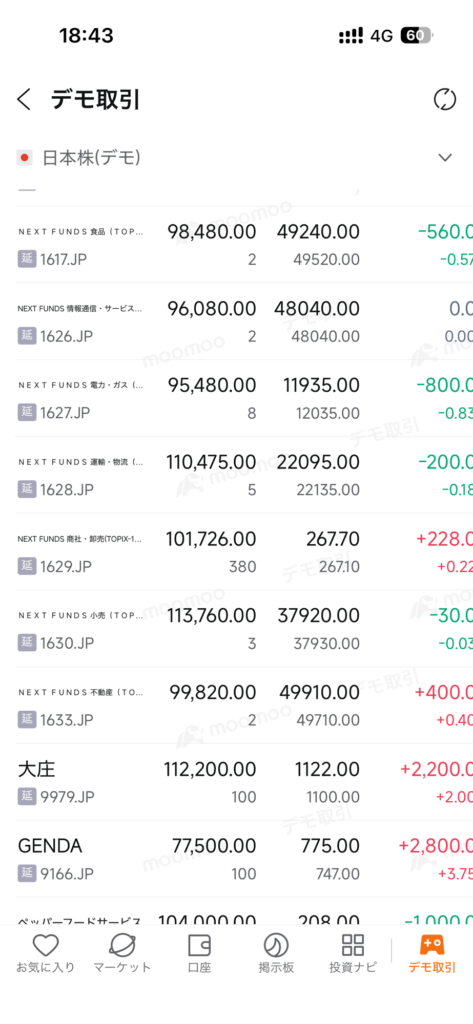Expand the 日本株(デモ) dropdown chevron
Viewport: 473px width, 1024px height.
coord(445,157)
